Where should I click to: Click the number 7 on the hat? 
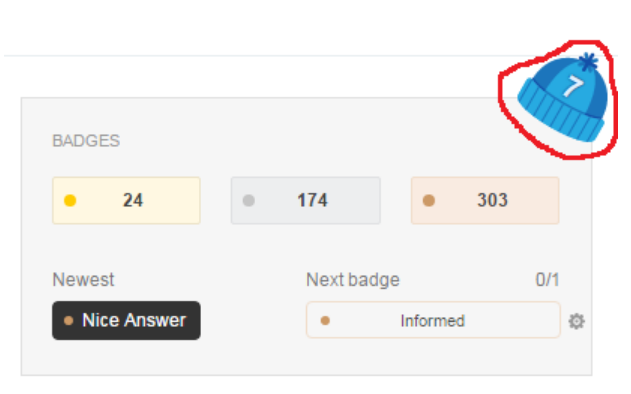[x=573, y=86]
